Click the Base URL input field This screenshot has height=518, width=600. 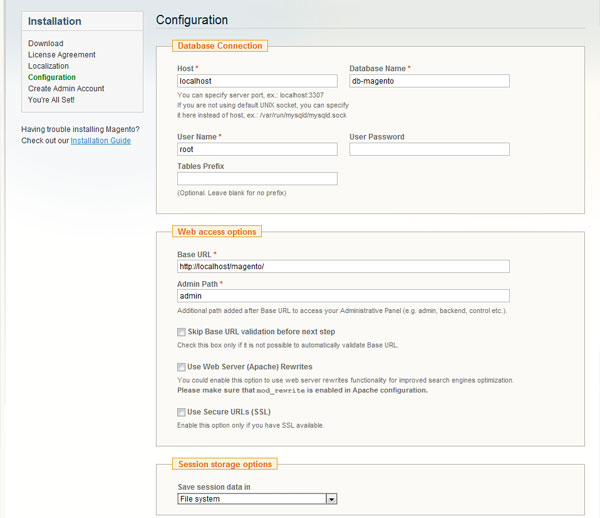pos(343,266)
